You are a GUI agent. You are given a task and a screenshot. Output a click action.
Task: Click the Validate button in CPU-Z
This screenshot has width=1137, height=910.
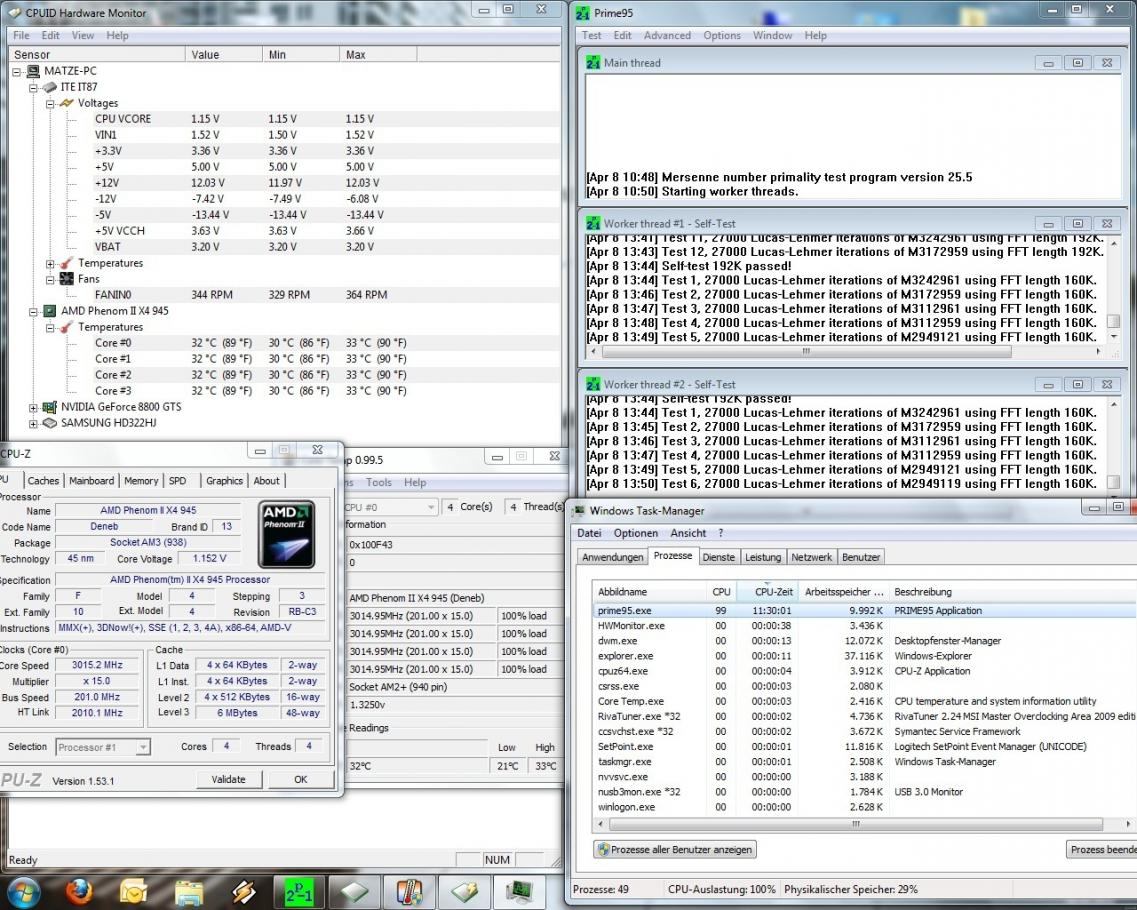tap(228, 779)
